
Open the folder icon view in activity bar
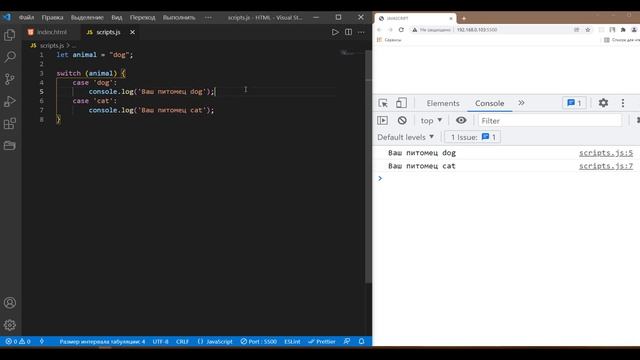10,145
